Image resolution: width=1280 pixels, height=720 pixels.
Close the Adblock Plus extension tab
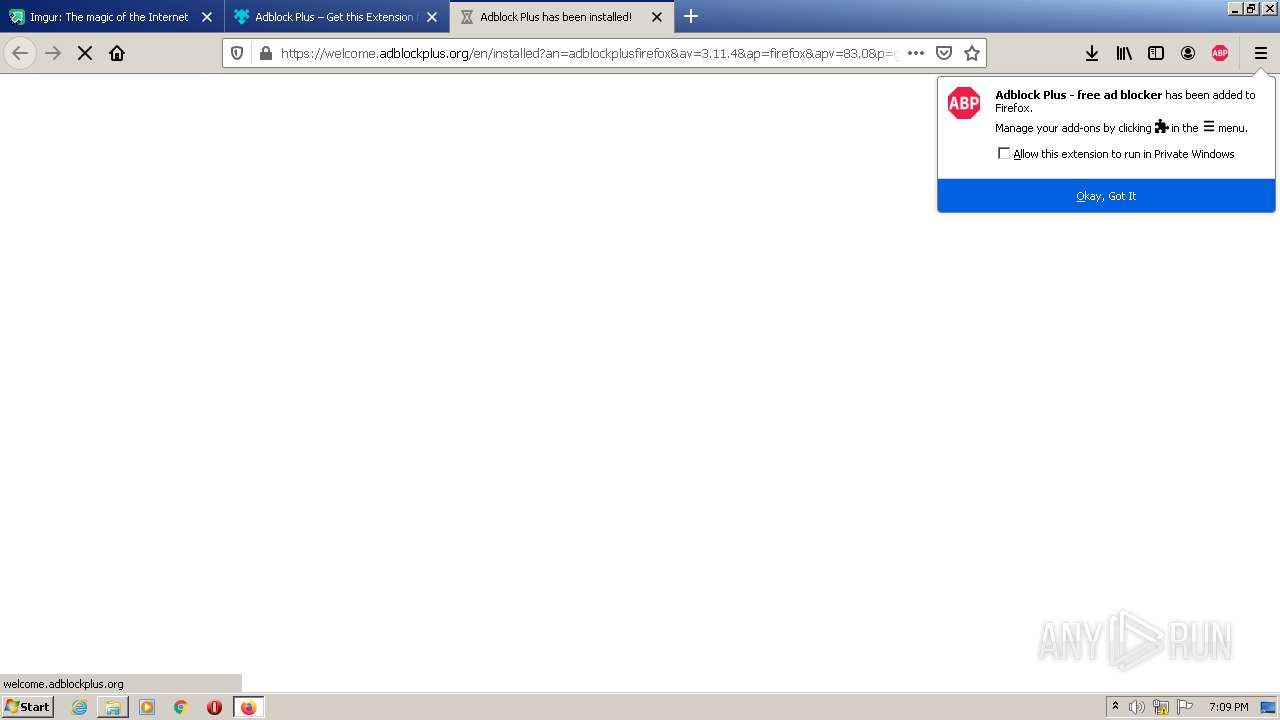pos(432,17)
